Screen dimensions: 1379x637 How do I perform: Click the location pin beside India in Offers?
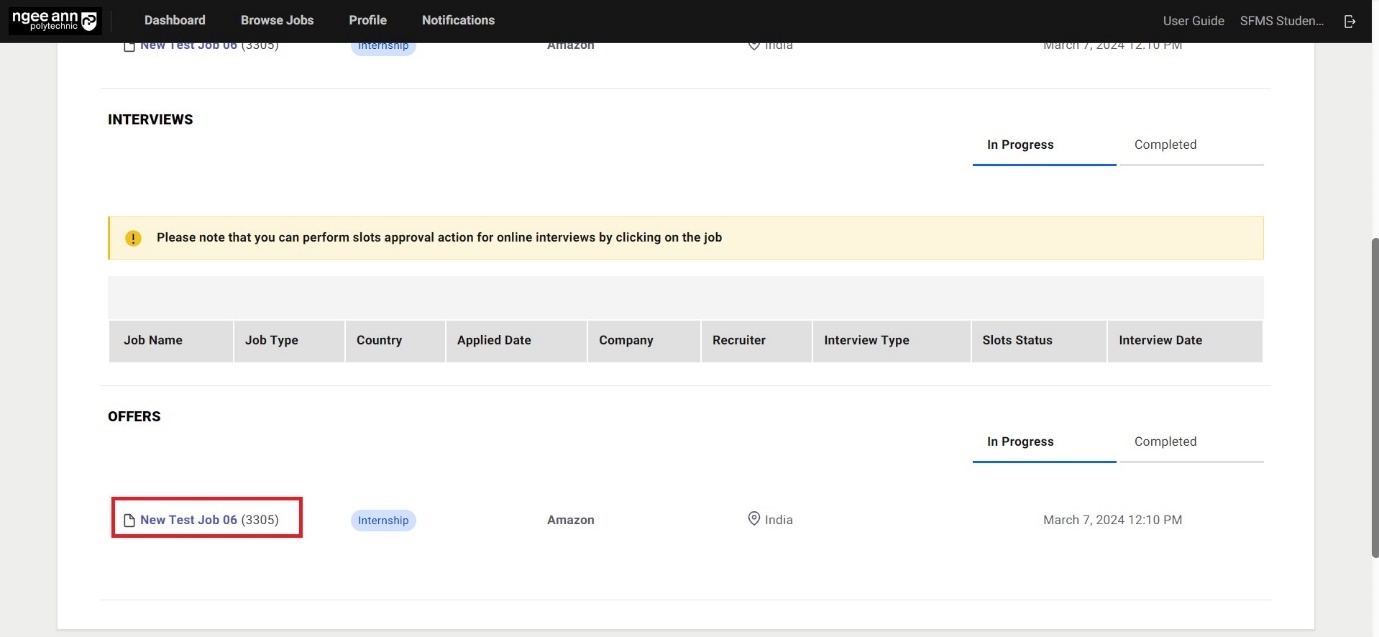pyautogui.click(x=754, y=519)
